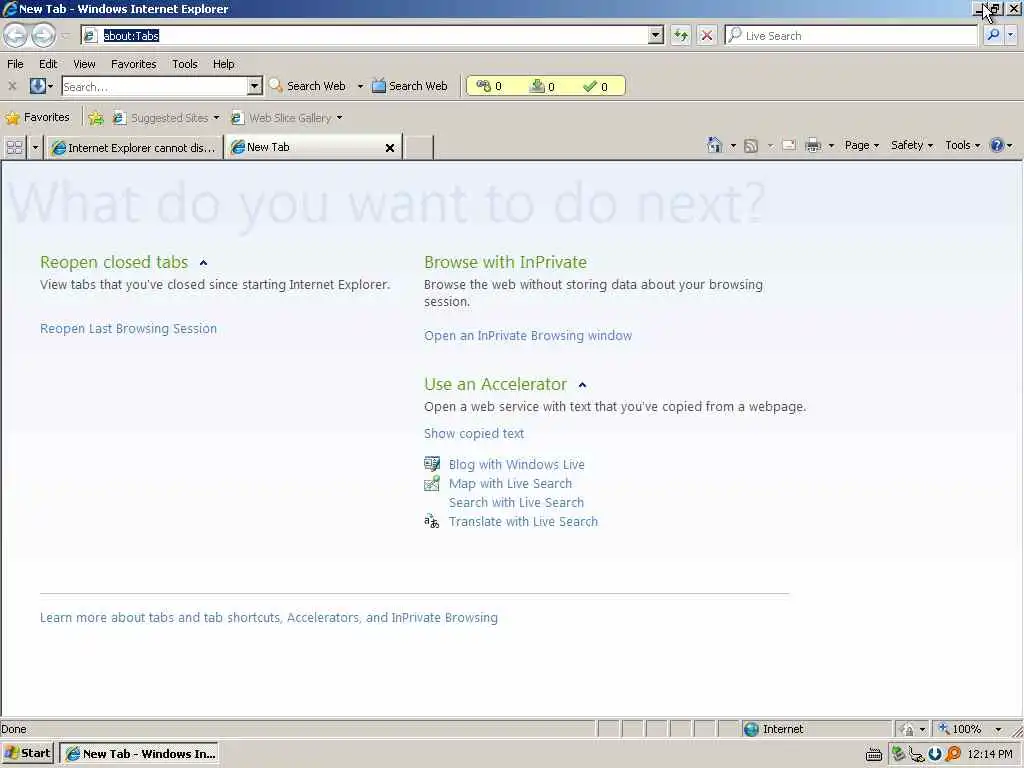The height and width of the screenshot is (768, 1024).
Task: Open the Favorites menu
Action: point(133,64)
